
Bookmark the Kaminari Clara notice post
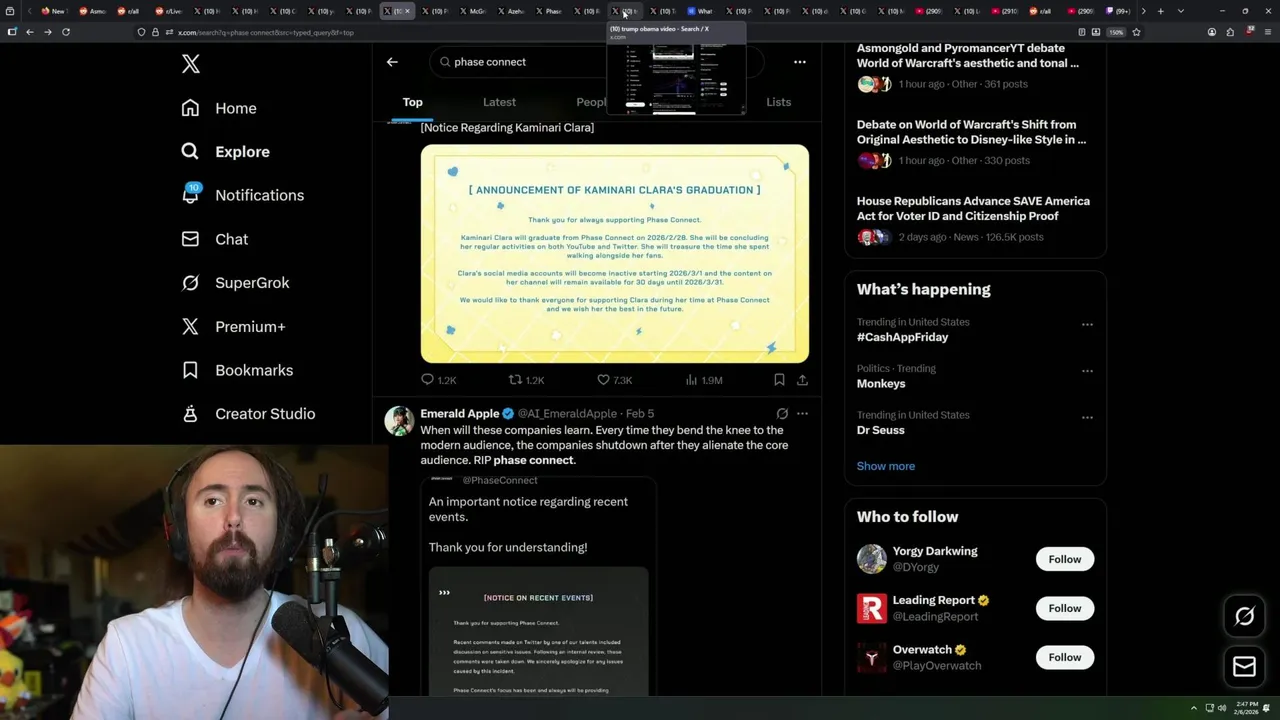point(779,380)
